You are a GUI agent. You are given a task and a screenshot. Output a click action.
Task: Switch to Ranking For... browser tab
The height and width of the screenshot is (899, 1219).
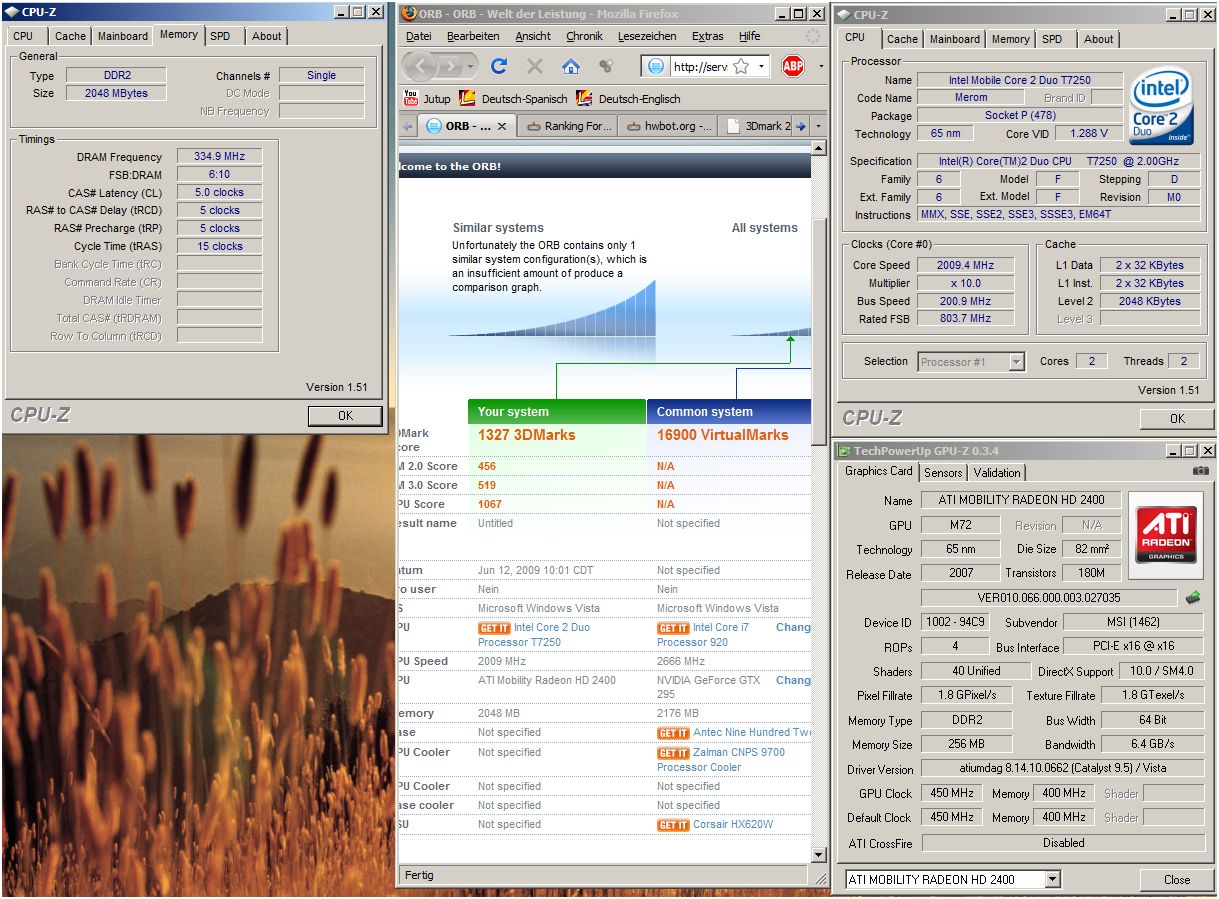(569, 126)
